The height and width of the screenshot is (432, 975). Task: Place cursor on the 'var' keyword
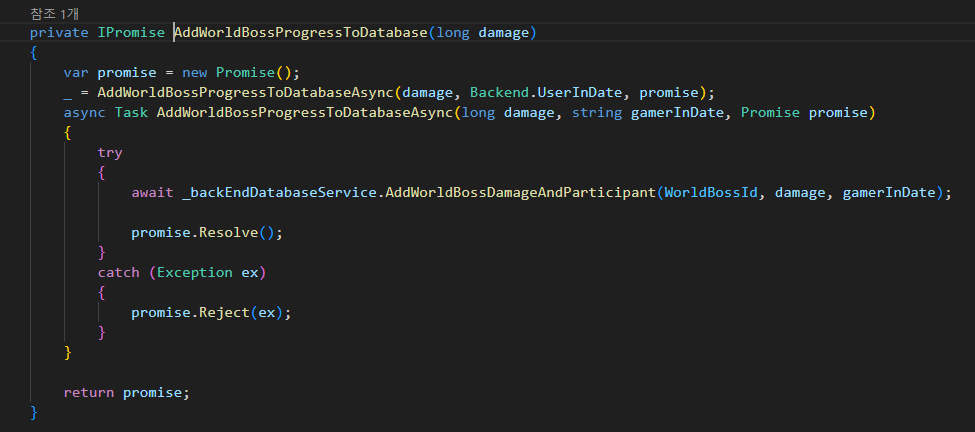[x=76, y=73]
